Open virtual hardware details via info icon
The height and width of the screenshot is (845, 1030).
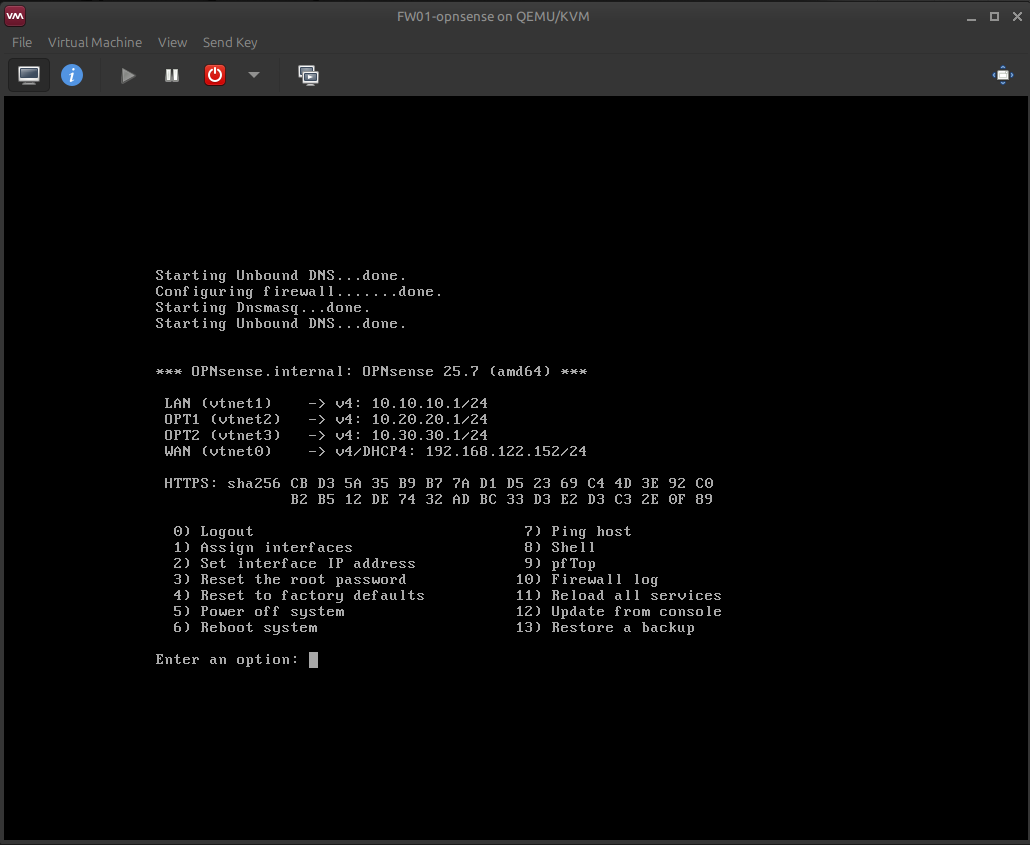pyautogui.click(x=71, y=74)
